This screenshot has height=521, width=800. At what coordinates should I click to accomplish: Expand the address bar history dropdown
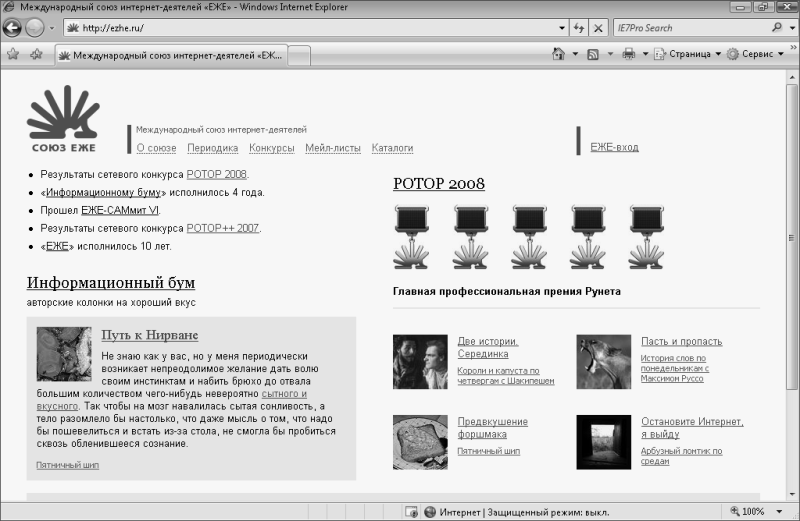pos(562,28)
